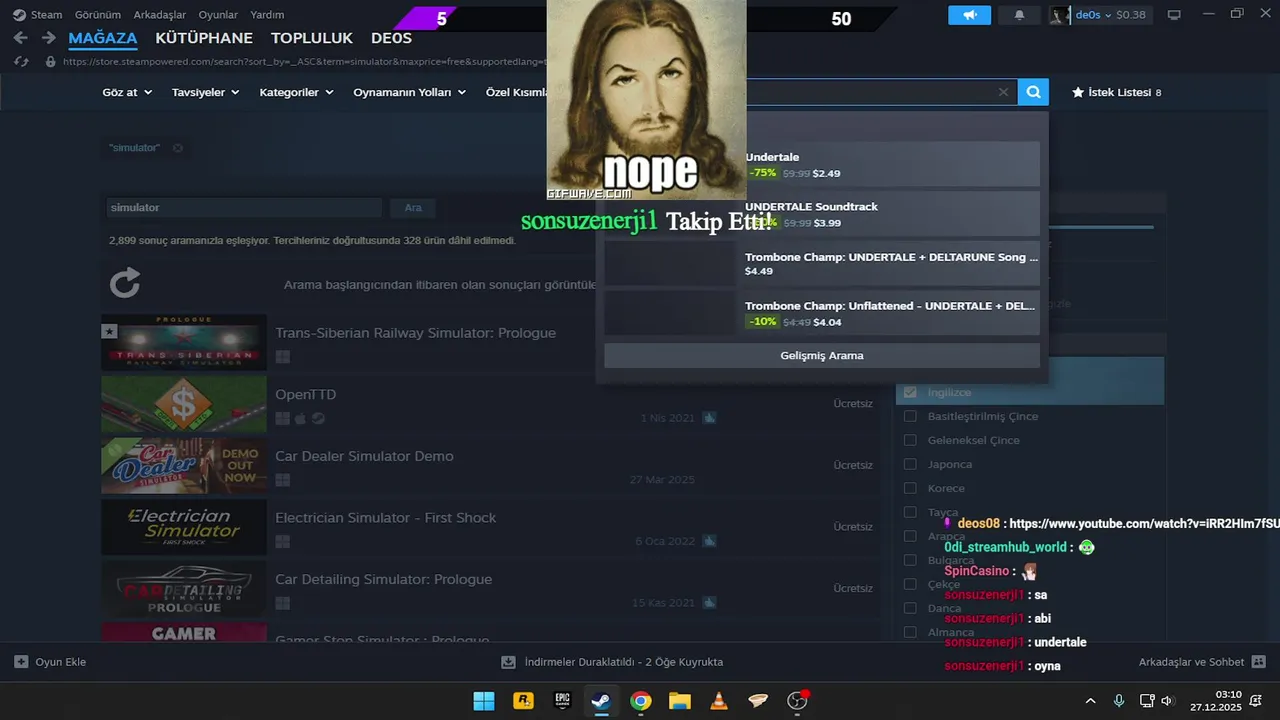Switch to the KÜTÜPHANE tab

pos(204,38)
